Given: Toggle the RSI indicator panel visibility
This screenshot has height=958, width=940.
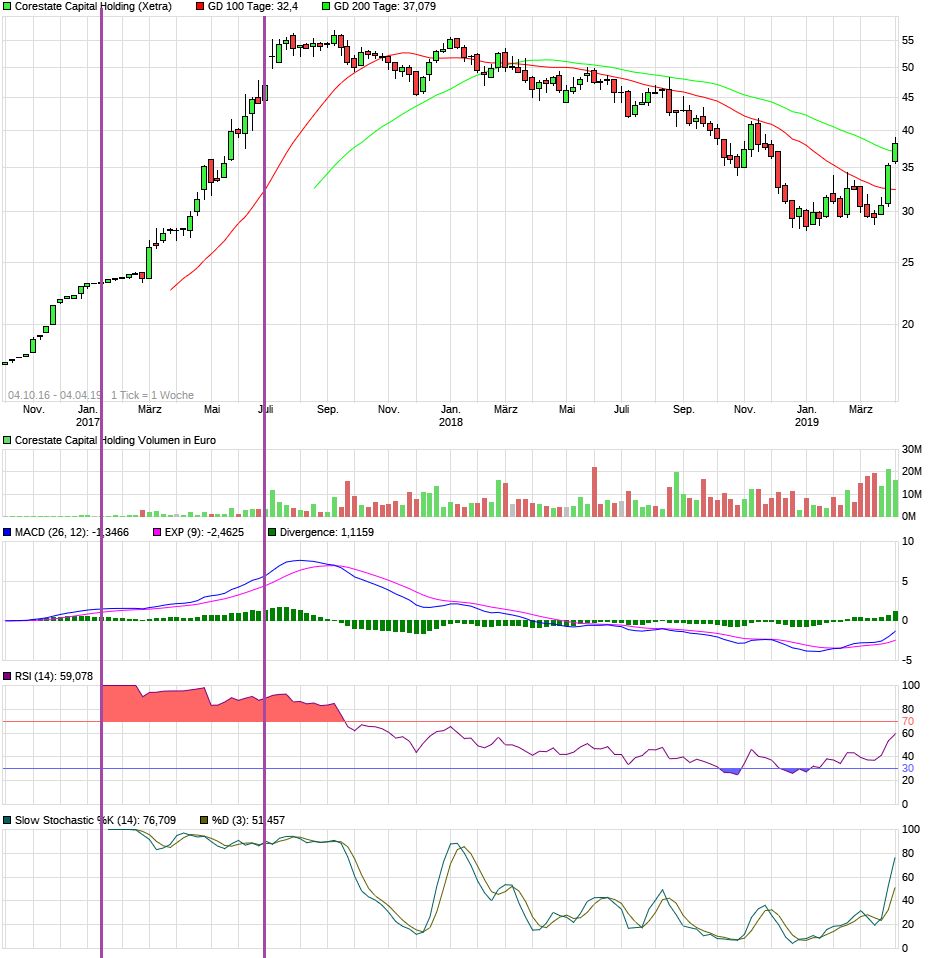Looking at the screenshot, I should [x=7, y=676].
